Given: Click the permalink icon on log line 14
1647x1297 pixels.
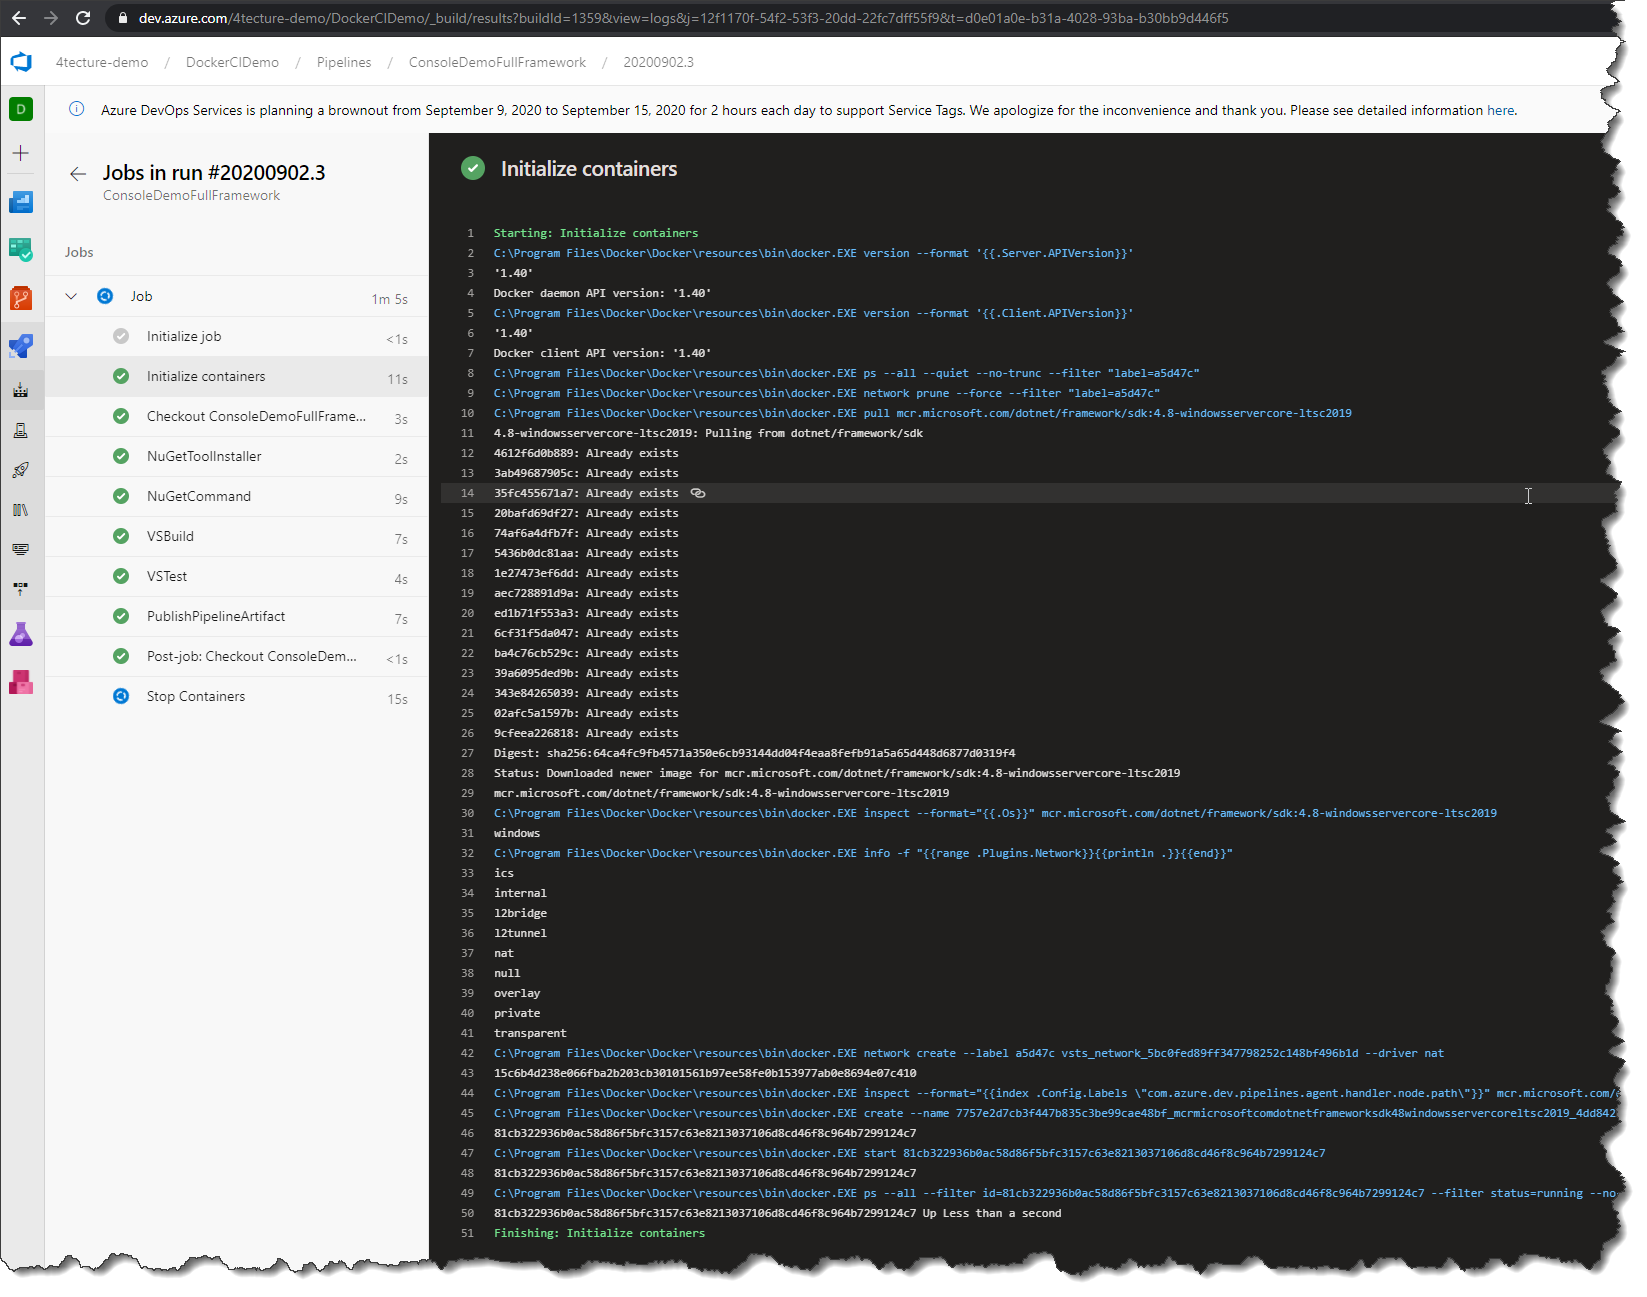Looking at the screenshot, I should (x=697, y=493).
